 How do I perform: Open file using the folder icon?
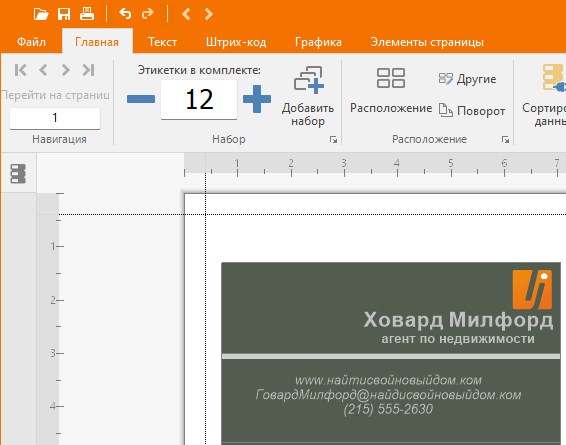[x=41, y=14]
